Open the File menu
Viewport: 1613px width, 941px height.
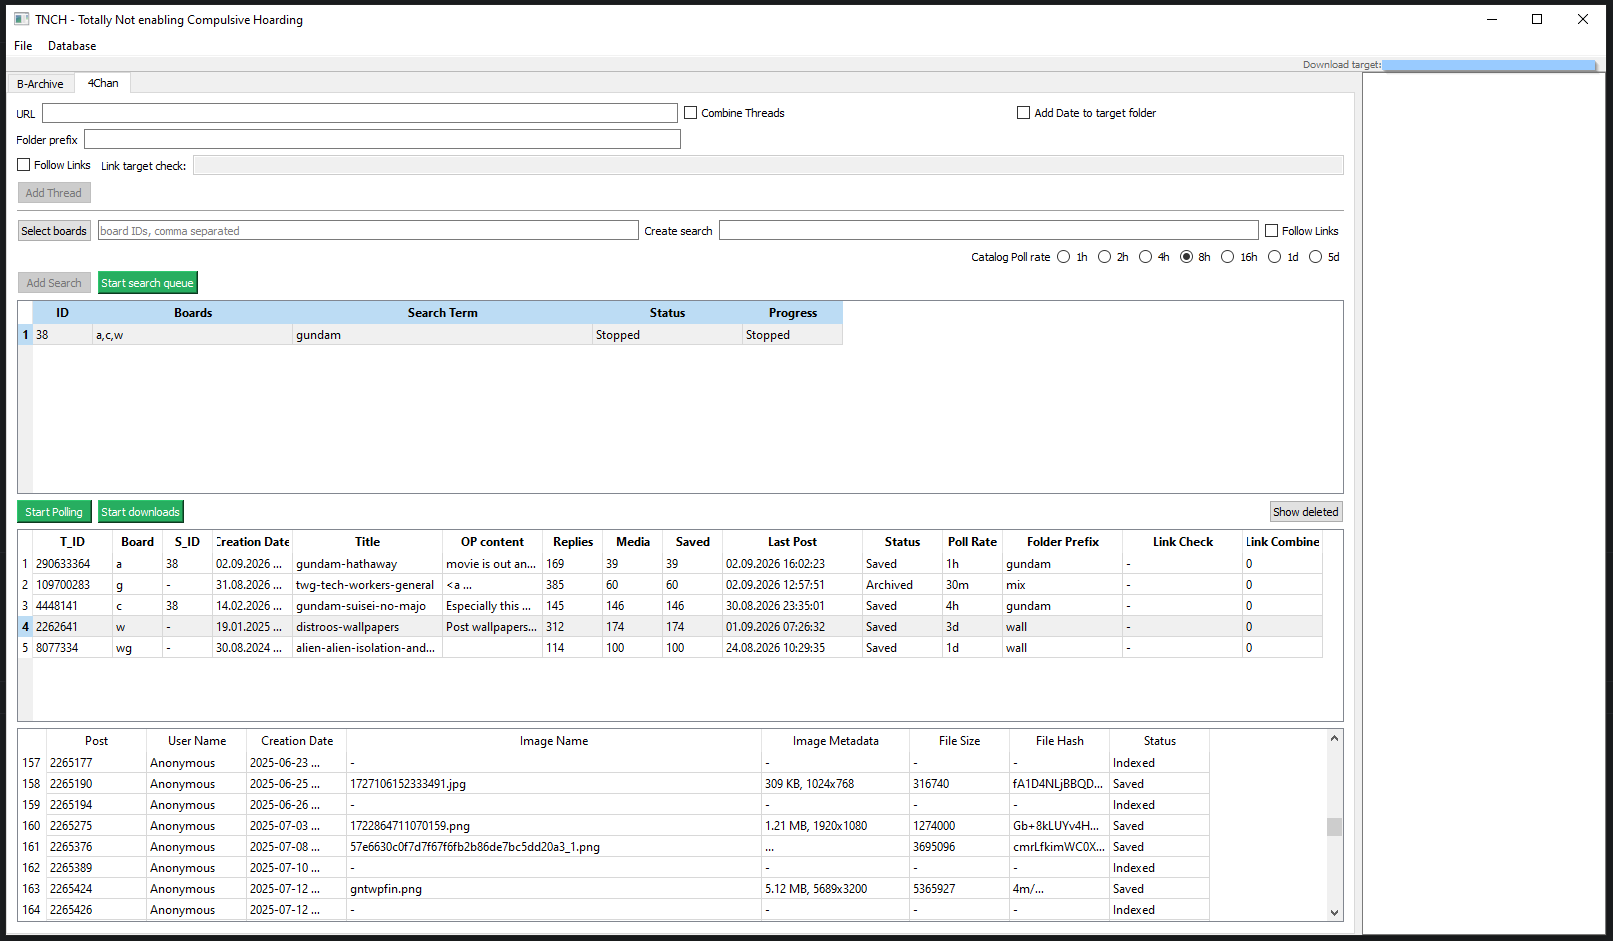click(23, 46)
